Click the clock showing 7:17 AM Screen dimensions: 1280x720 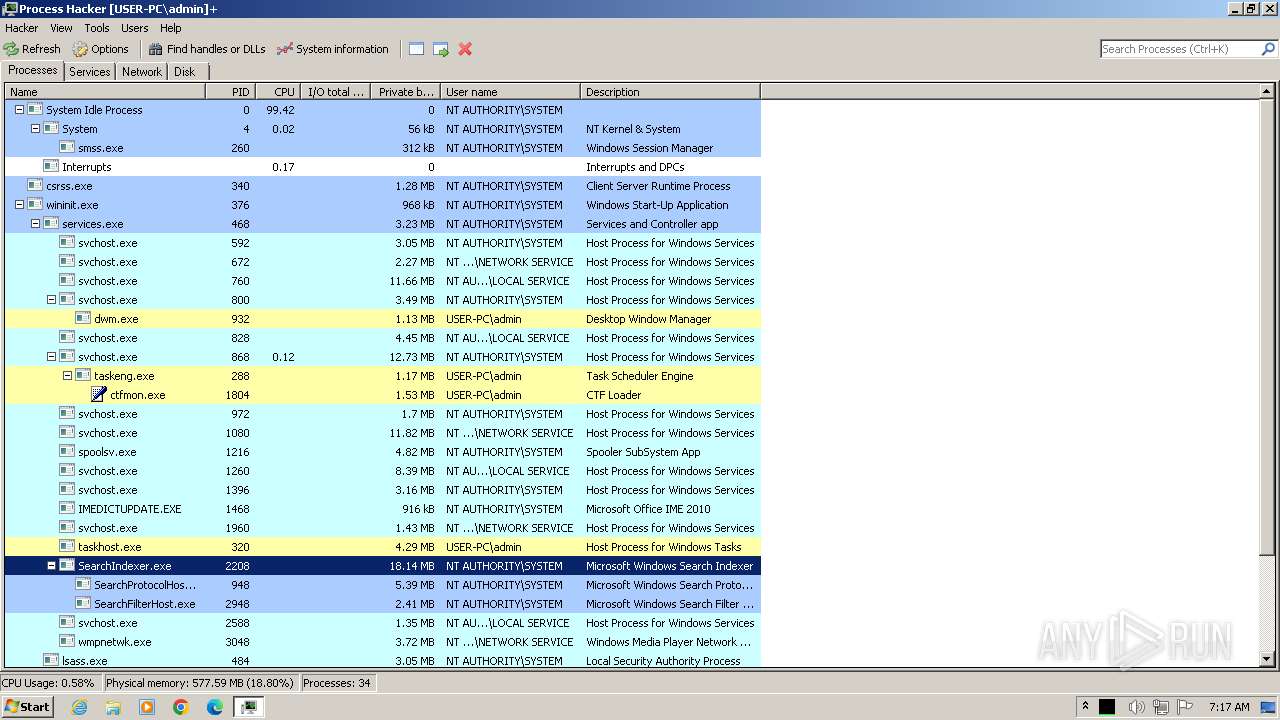(x=1229, y=707)
